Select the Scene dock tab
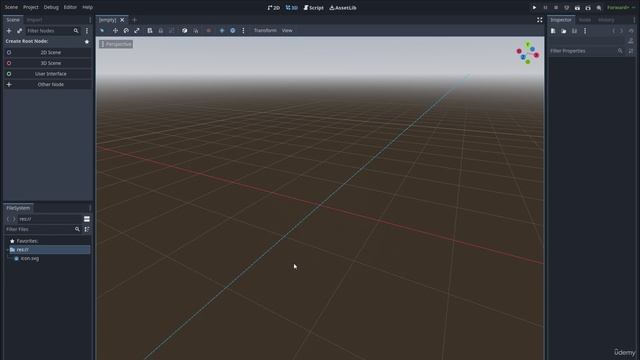The height and width of the screenshot is (360, 640). click(x=13, y=20)
